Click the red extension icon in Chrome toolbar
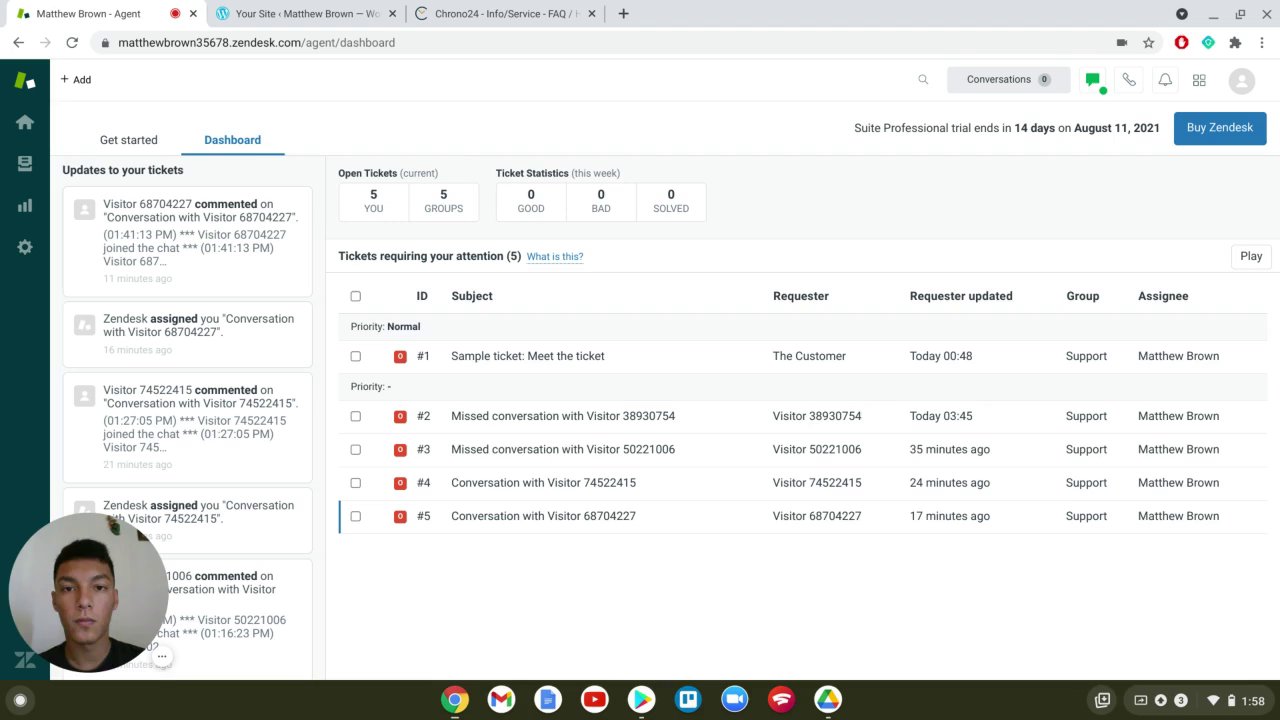The image size is (1280, 720). [x=1181, y=43]
